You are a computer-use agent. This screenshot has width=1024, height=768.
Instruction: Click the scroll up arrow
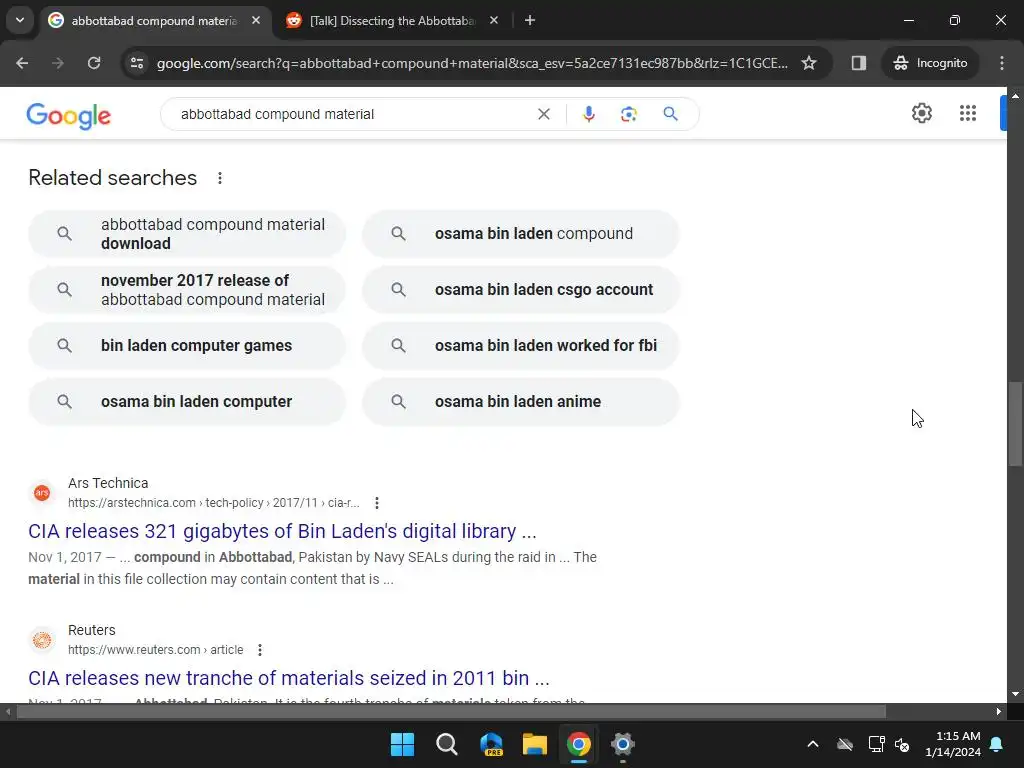1015,95
